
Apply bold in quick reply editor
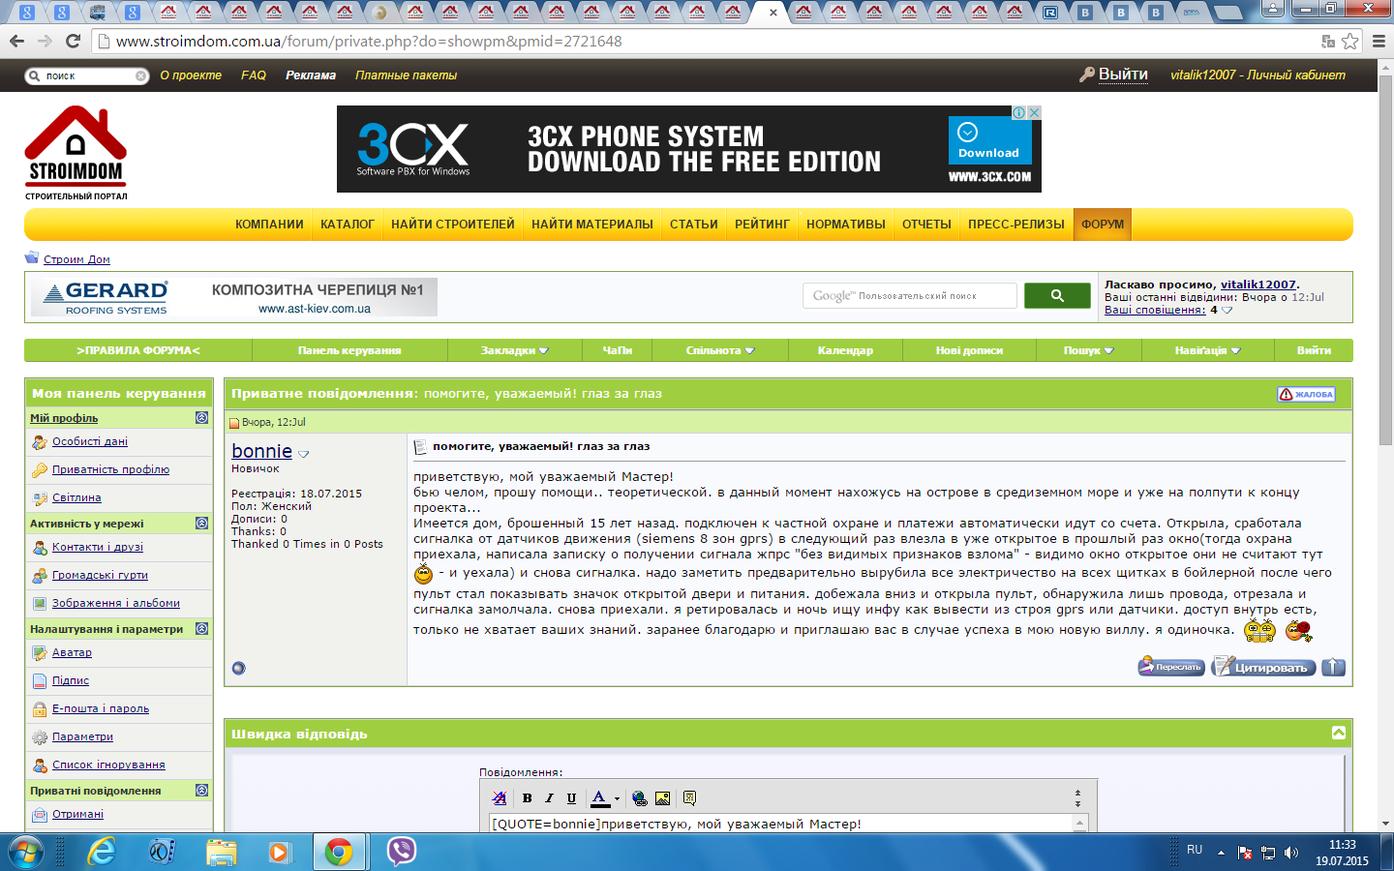[527, 798]
